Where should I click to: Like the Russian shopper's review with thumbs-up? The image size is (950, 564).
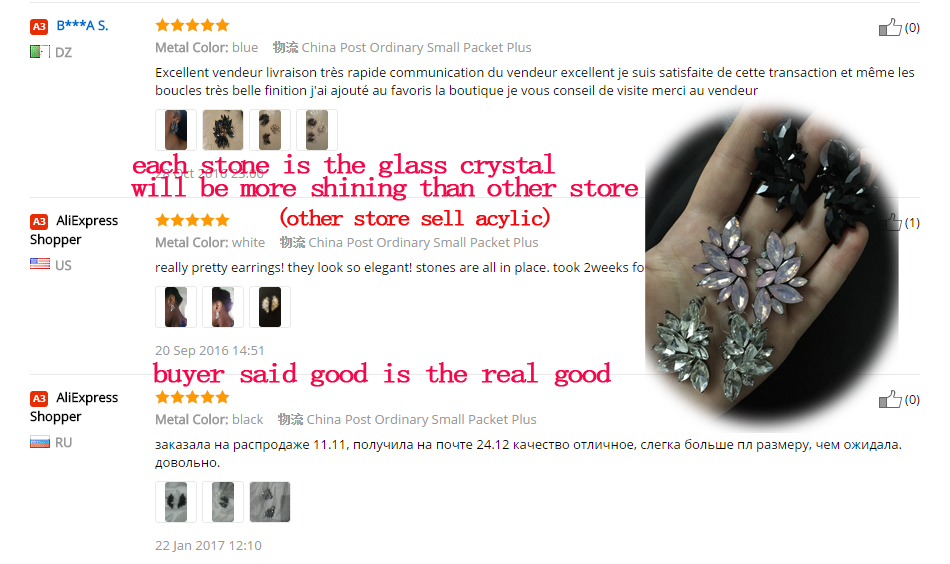coord(889,399)
